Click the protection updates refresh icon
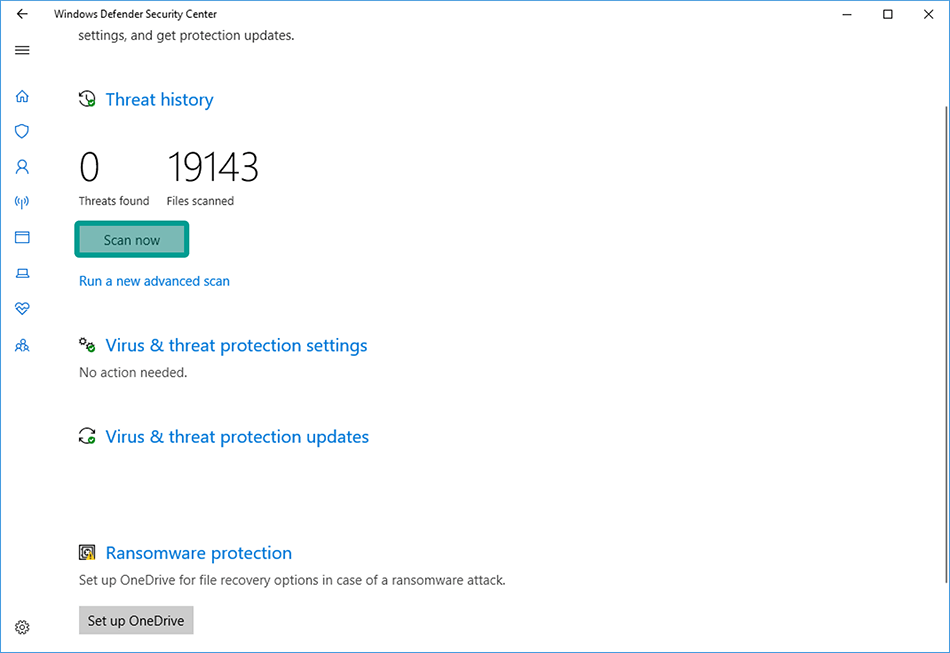Screen dimensions: 950x653 (87, 436)
